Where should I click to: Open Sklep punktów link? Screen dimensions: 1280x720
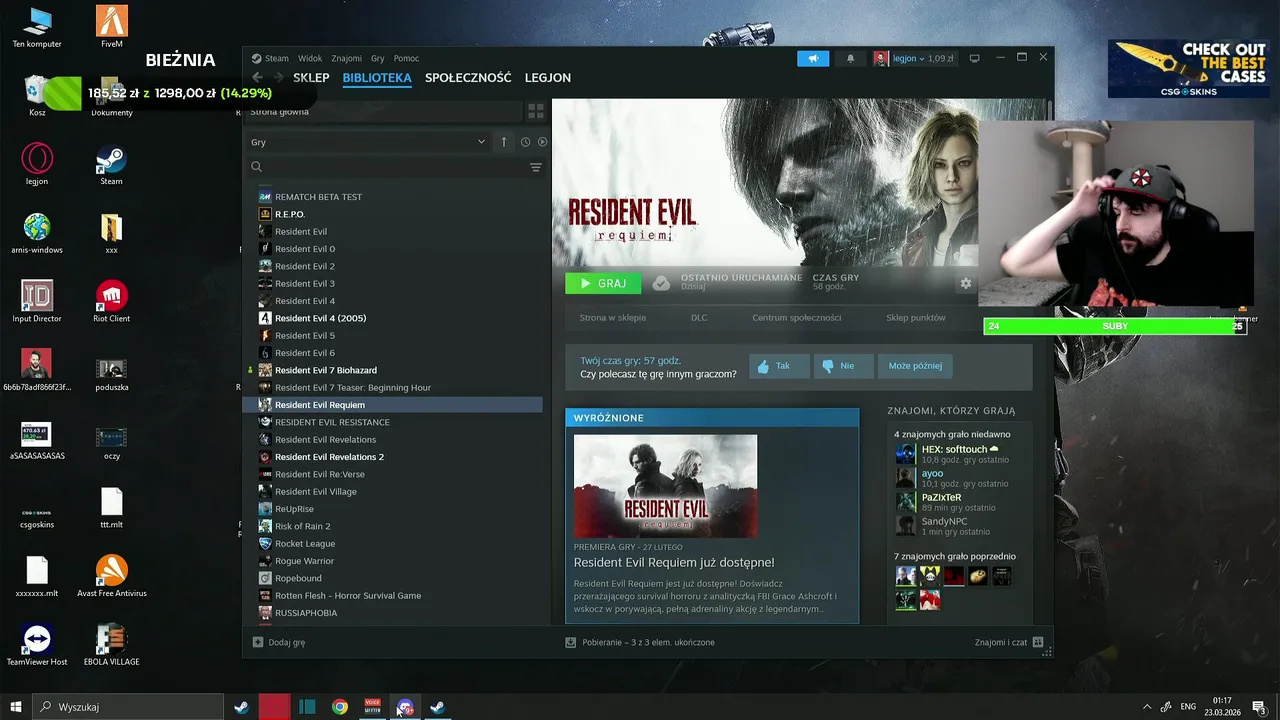(x=915, y=318)
